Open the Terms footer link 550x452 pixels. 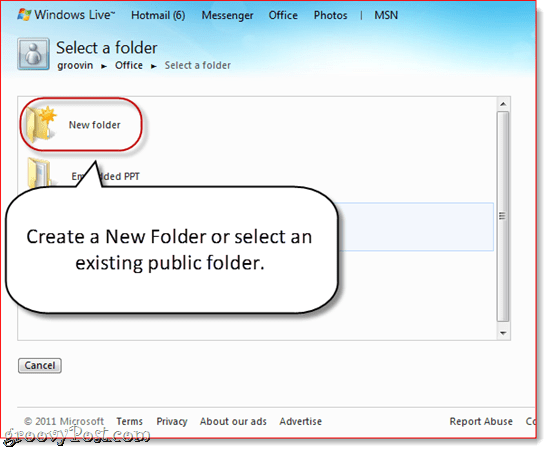point(129,421)
